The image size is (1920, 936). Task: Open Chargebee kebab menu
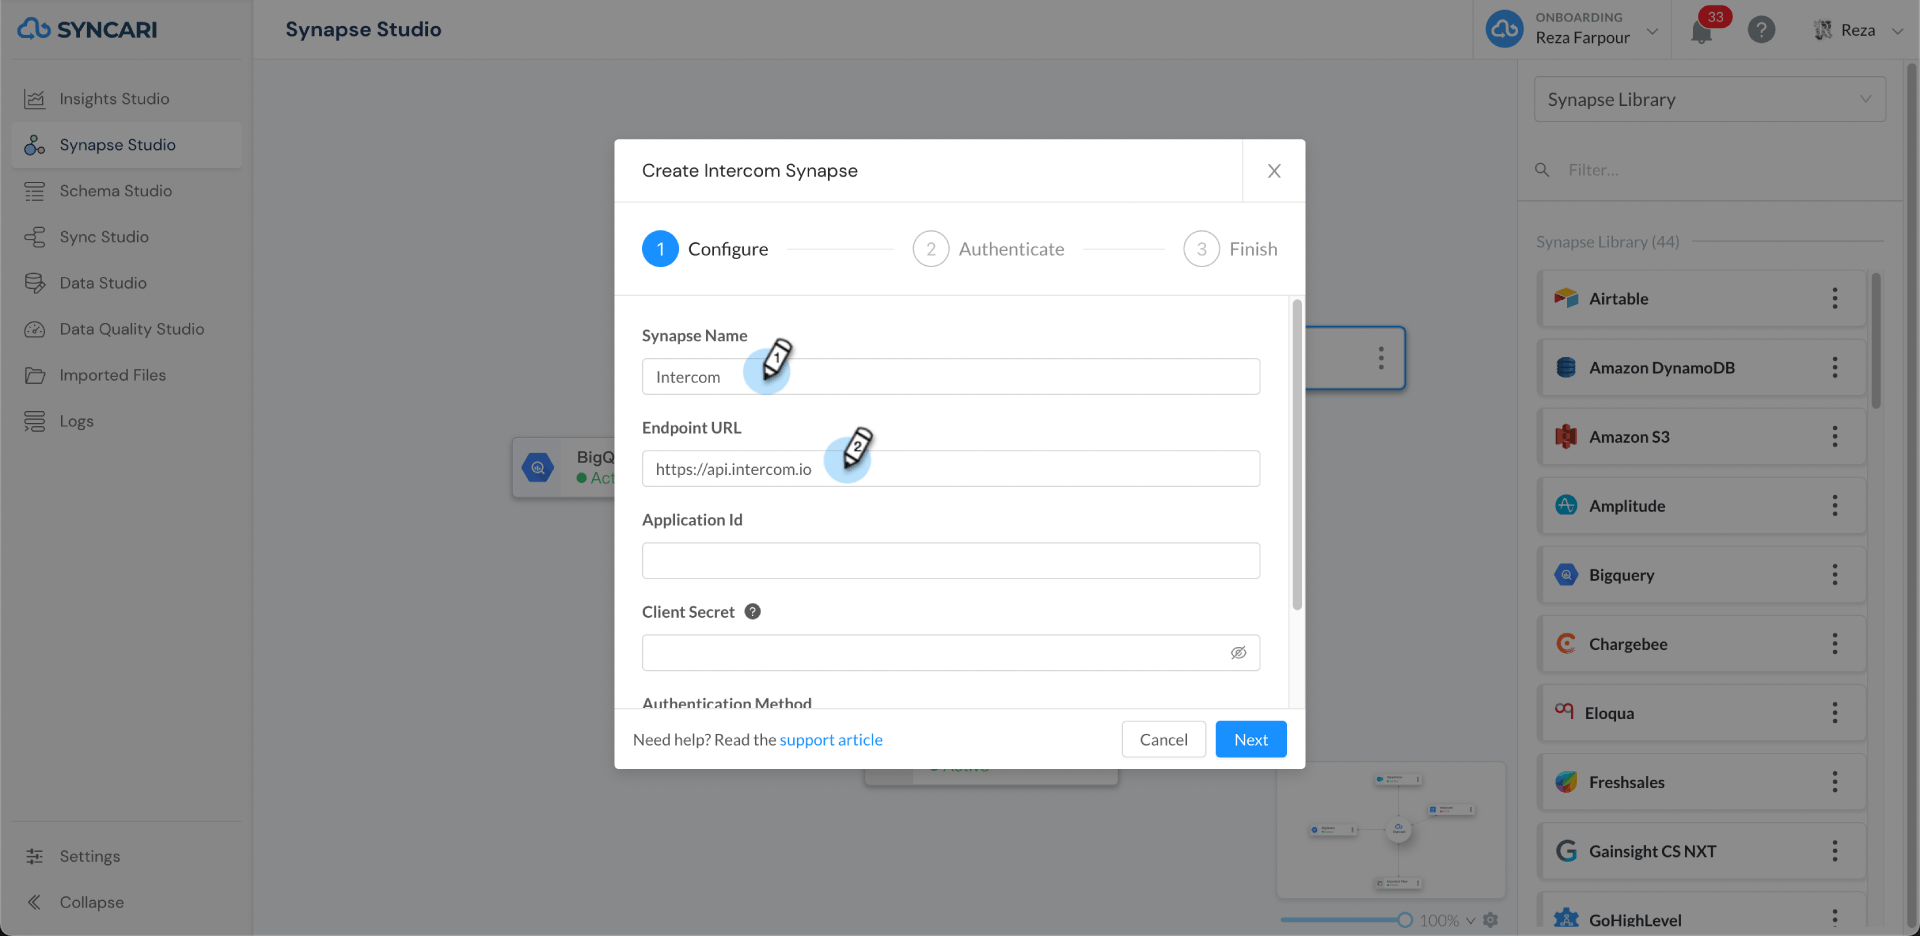(1835, 643)
